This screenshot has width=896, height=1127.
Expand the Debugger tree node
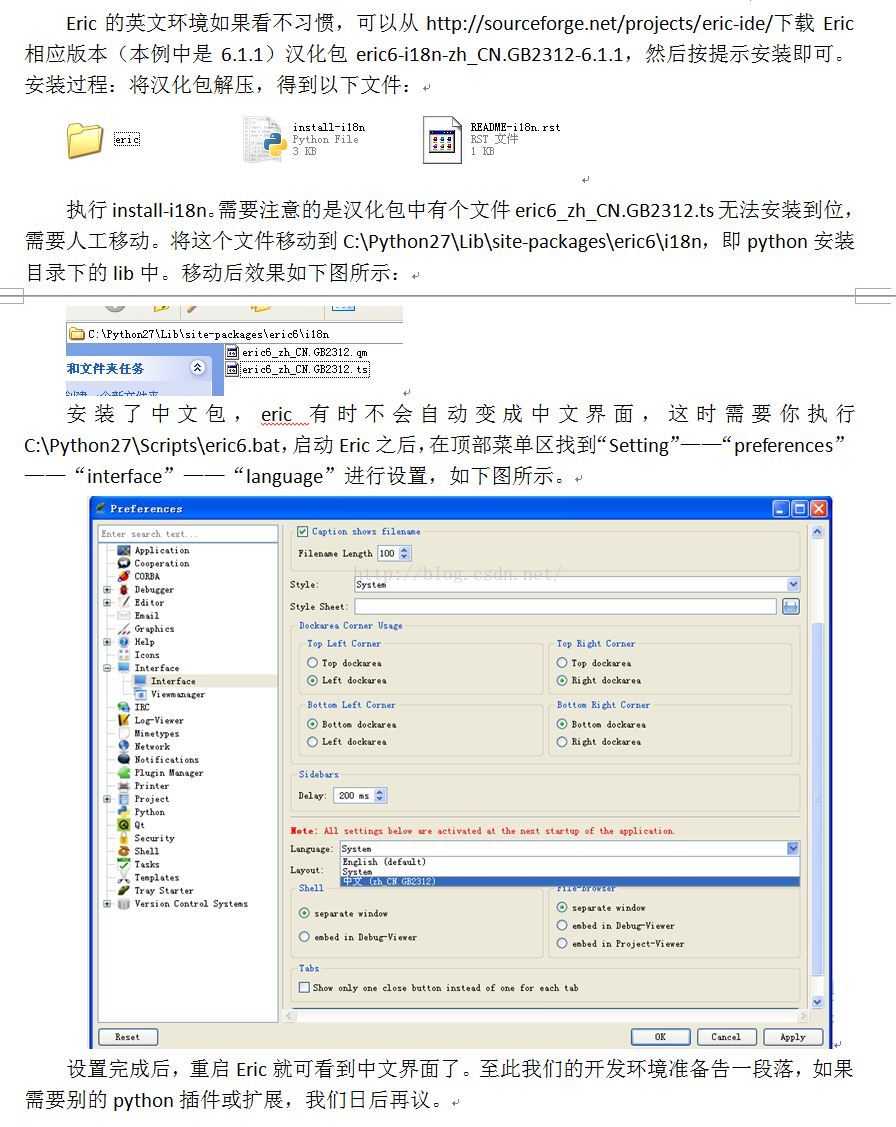pos(107,589)
